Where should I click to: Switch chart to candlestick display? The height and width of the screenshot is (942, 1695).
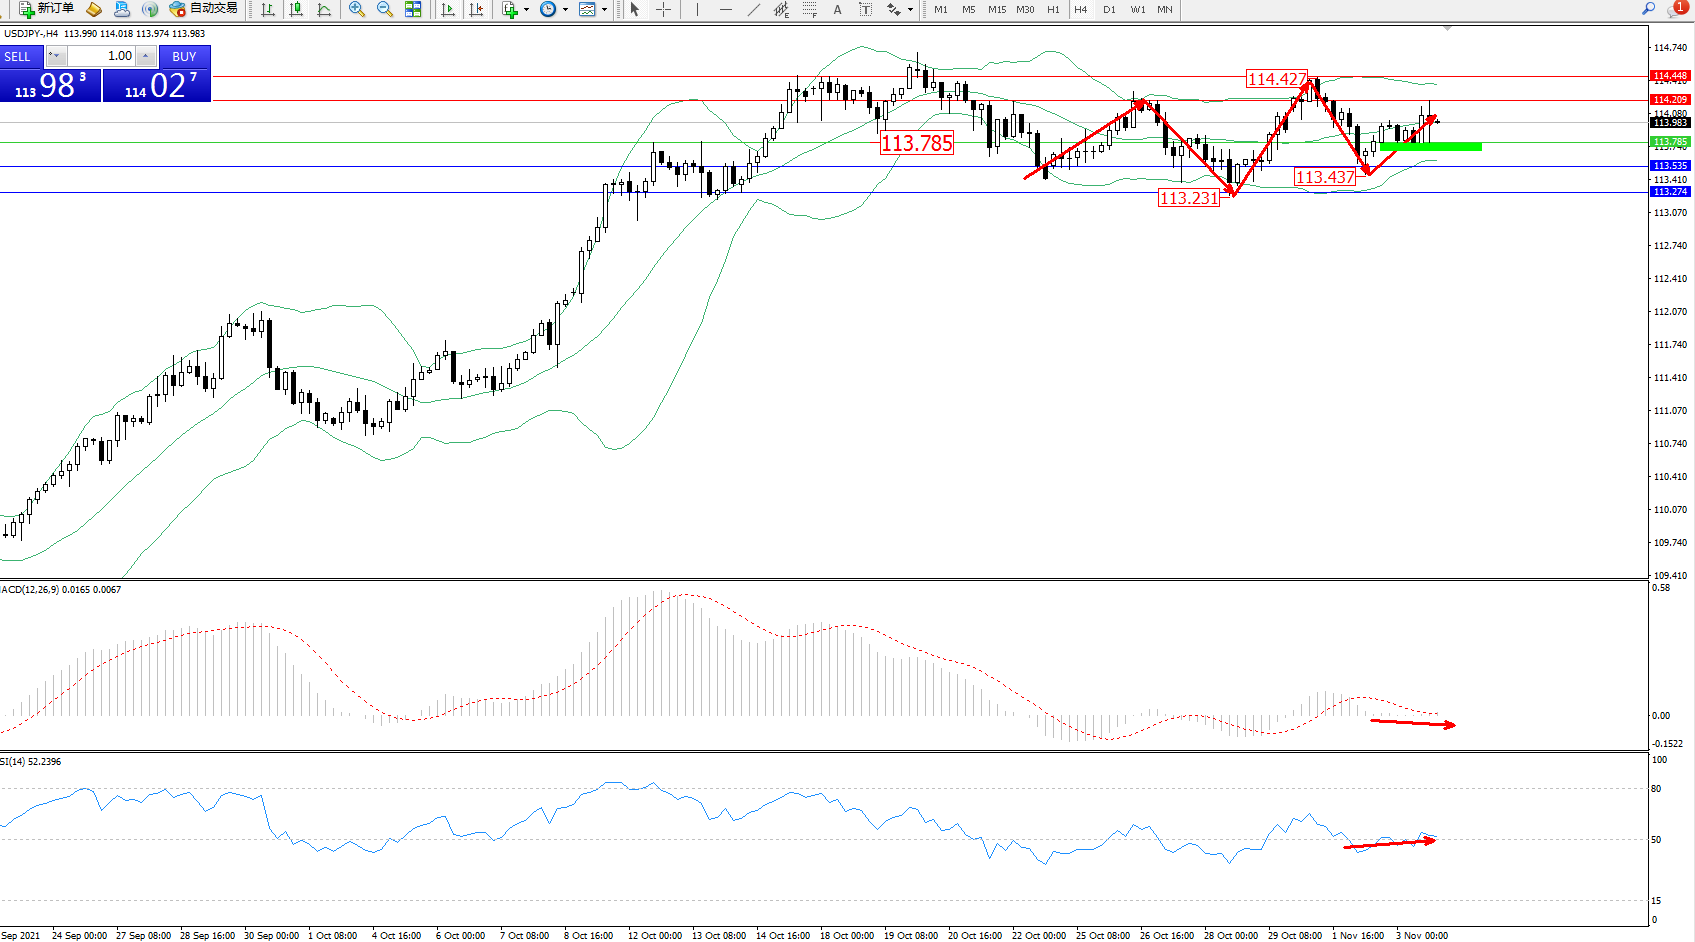[296, 9]
